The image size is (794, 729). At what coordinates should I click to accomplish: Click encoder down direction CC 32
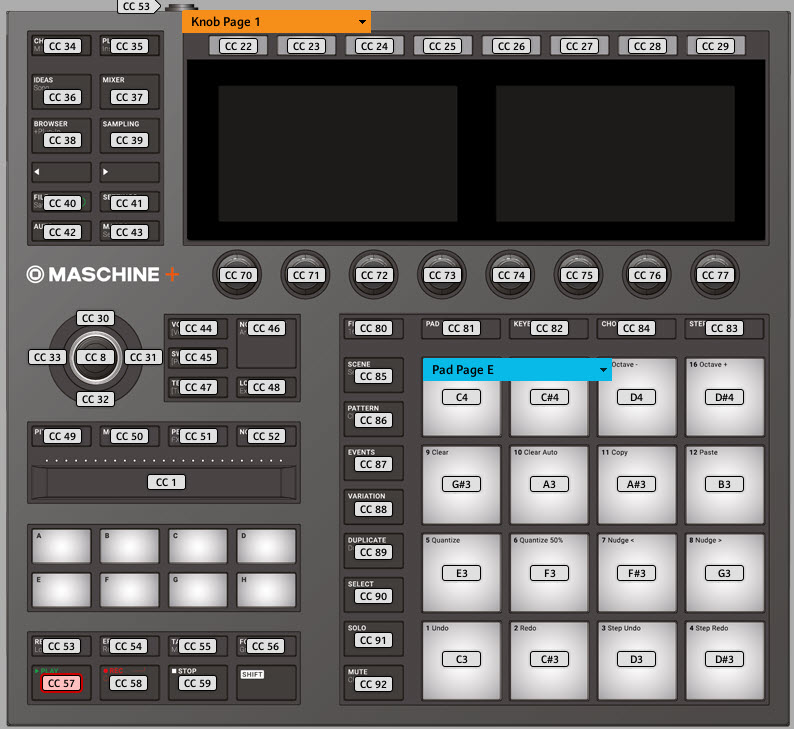pyautogui.click(x=95, y=399)
